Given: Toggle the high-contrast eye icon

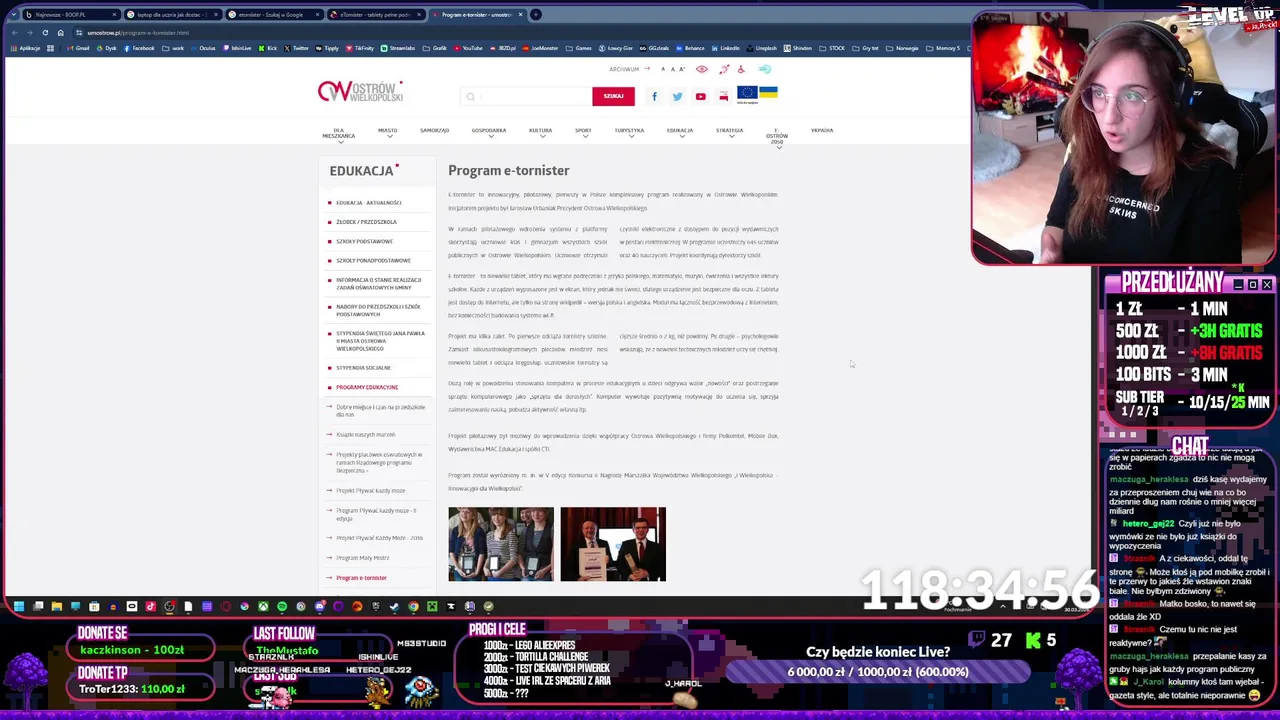Looking at the screenshot, I should pos(701,69).
